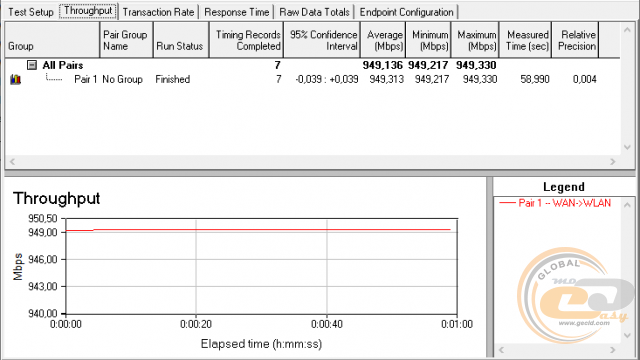Click the legend's scroll down arrow
The width and height of the screenshot is (640, 360).
627,336
